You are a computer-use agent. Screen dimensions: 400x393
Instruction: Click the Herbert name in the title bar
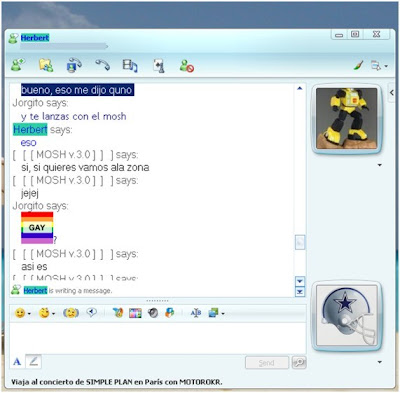point(35,38)
